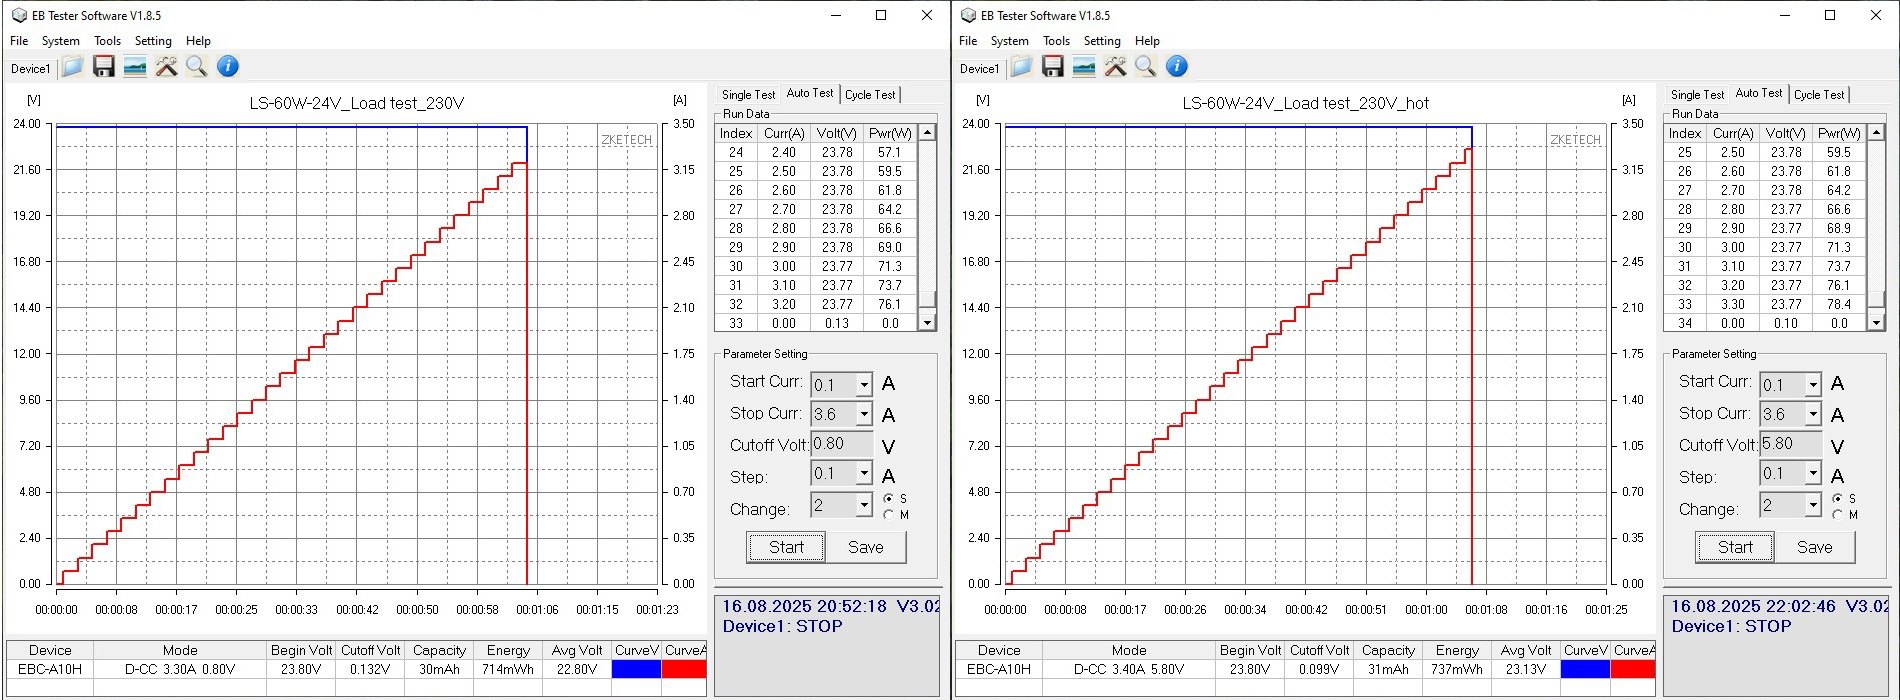Image resolution: width=1900 pixels, height=700 pixels.
Task: Select the S radio button in left window
Action: tap(889, 498)
